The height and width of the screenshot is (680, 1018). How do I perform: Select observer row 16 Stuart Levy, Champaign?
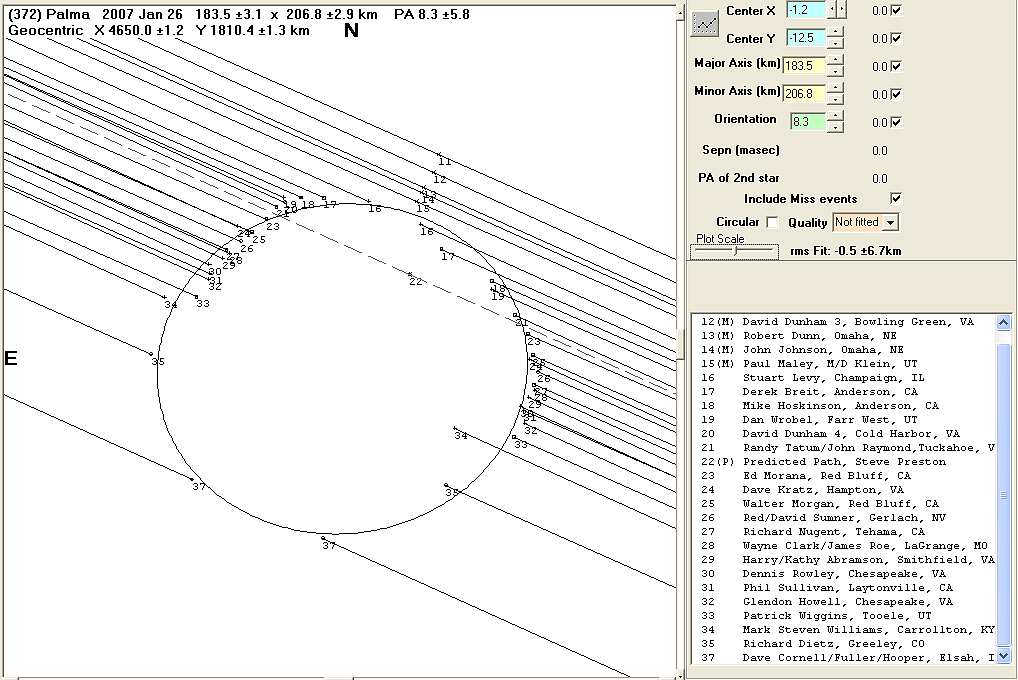[x=843, y=377]
